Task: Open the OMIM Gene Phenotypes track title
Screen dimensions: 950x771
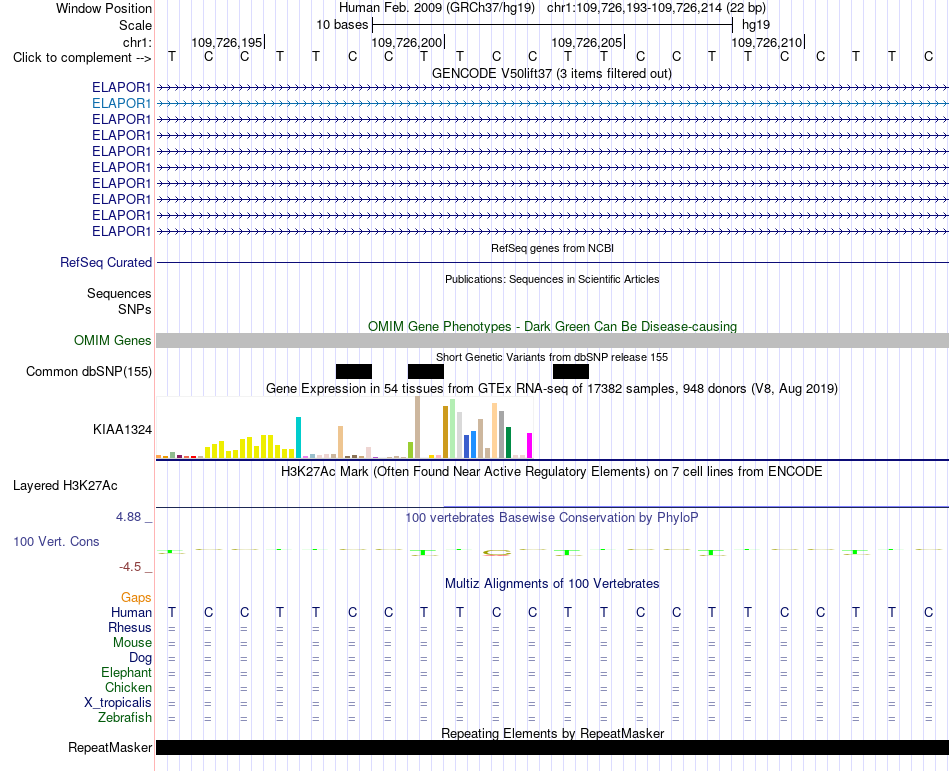Action: 552,326
